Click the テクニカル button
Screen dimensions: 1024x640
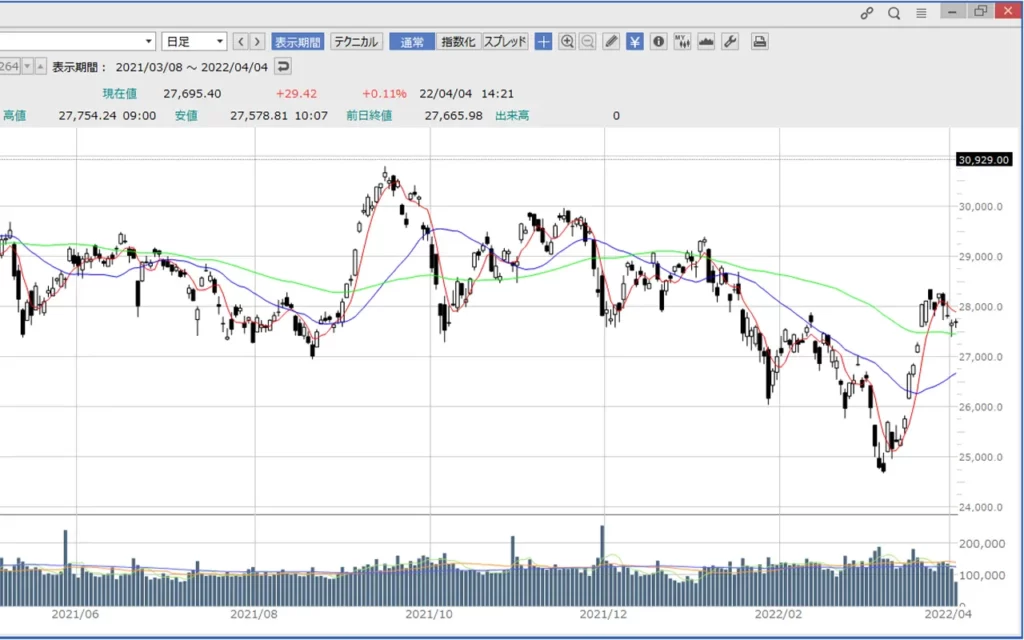pyautogui.click(x=356, y=41)
